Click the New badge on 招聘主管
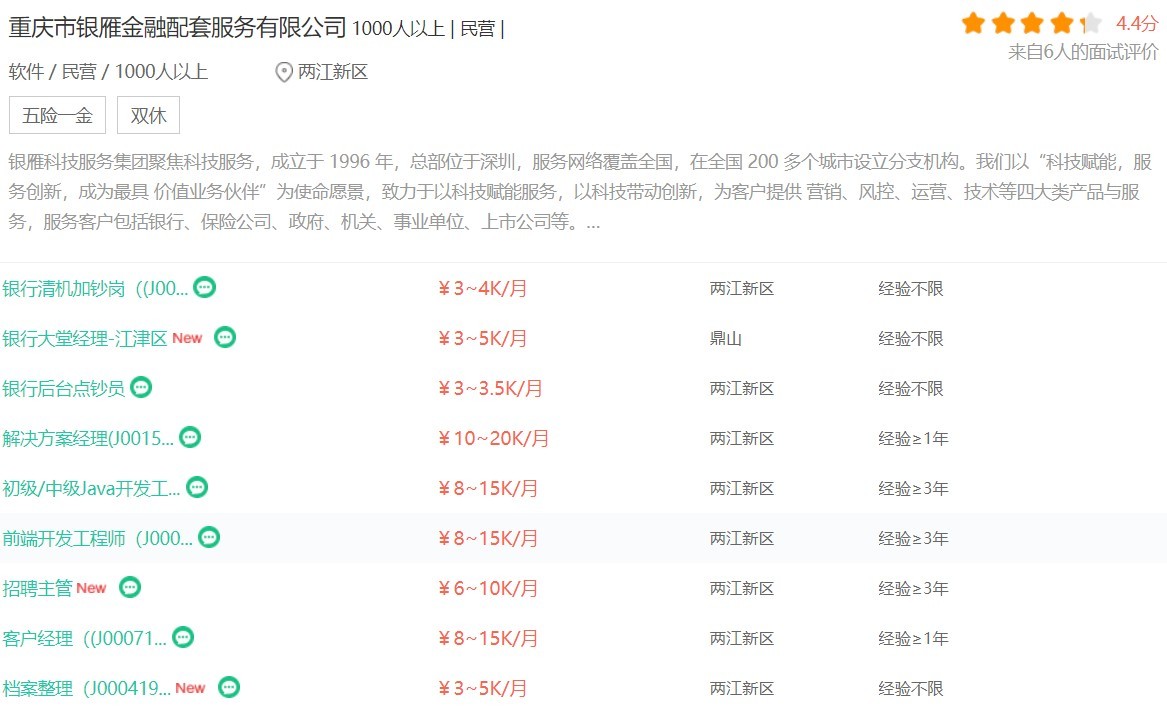The width and height of the screenshot is (1167, 712). (91, 588)
